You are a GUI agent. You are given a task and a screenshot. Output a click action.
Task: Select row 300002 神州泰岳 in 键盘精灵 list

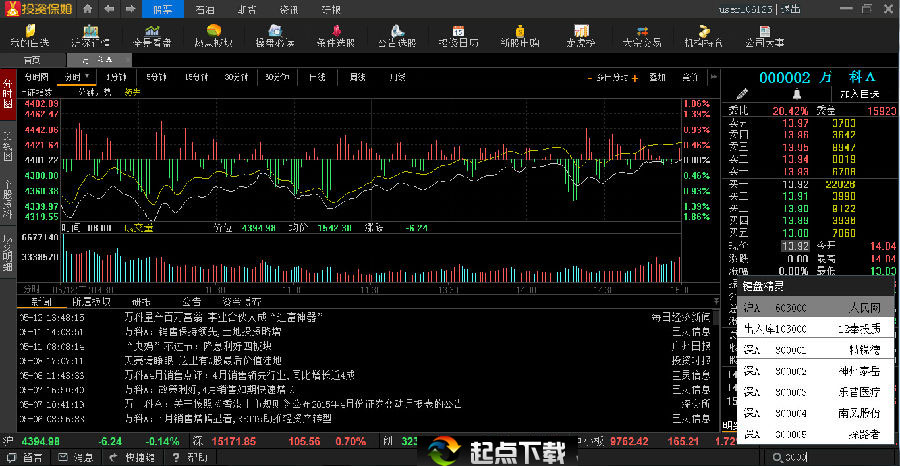point(816,371)
